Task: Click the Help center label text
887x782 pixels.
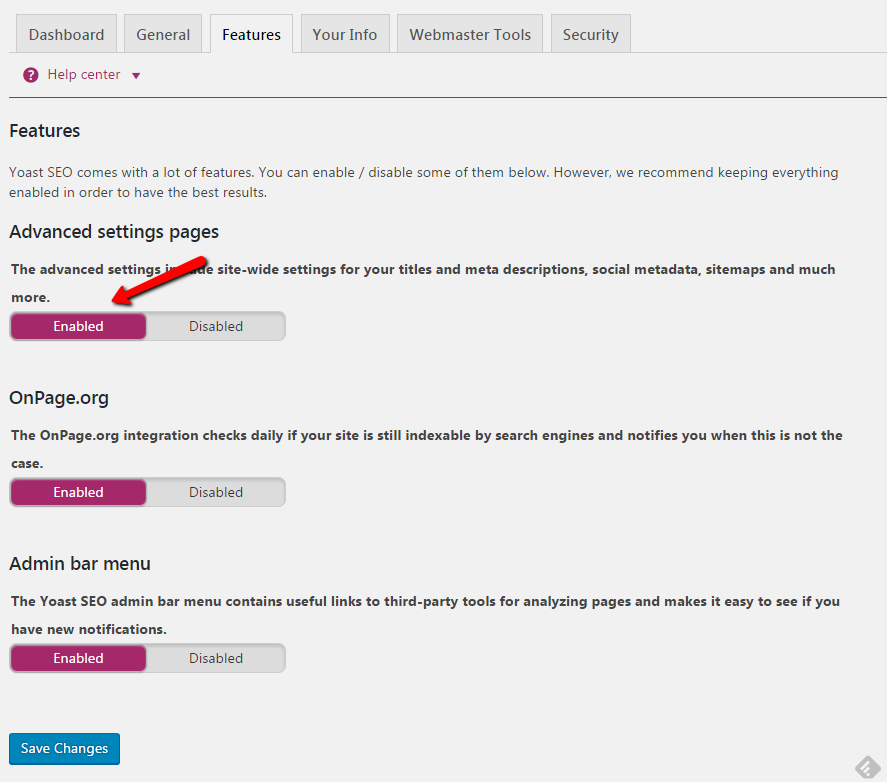Action: point(84,74)
